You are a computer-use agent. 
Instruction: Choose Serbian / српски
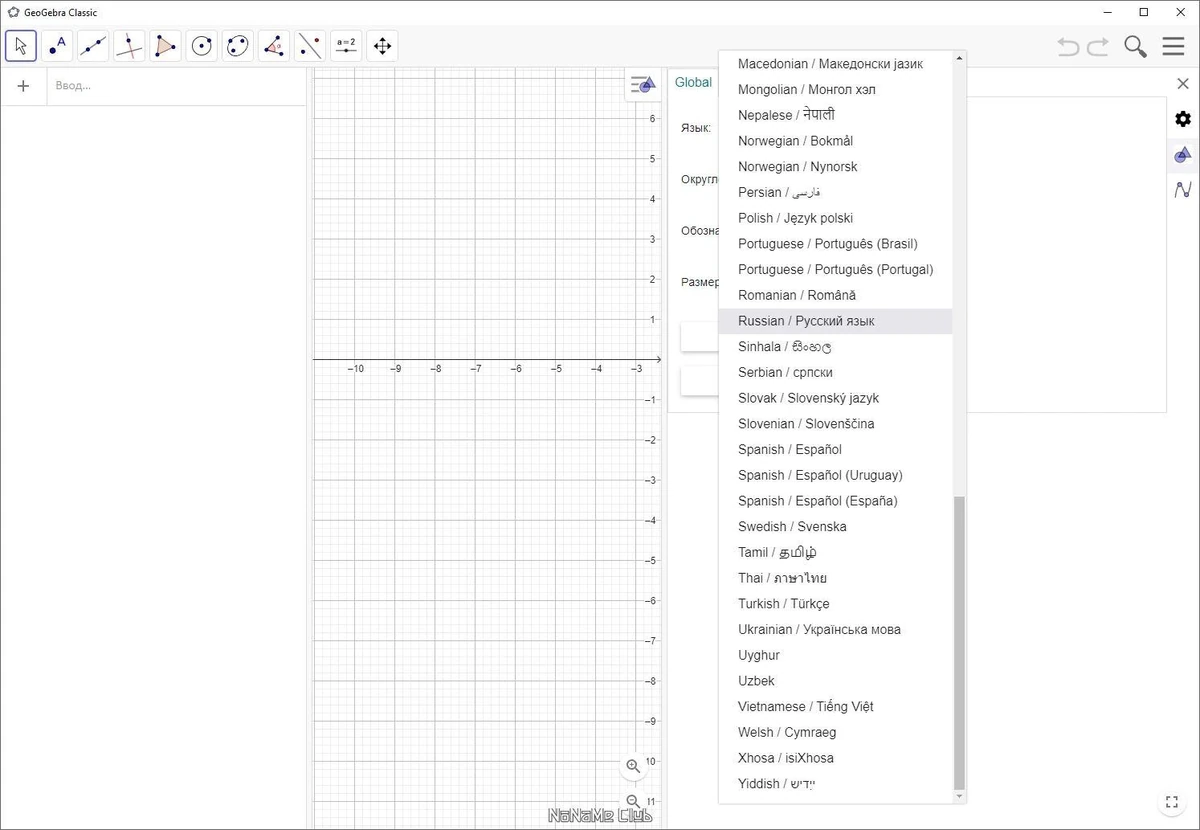[835, 372]
